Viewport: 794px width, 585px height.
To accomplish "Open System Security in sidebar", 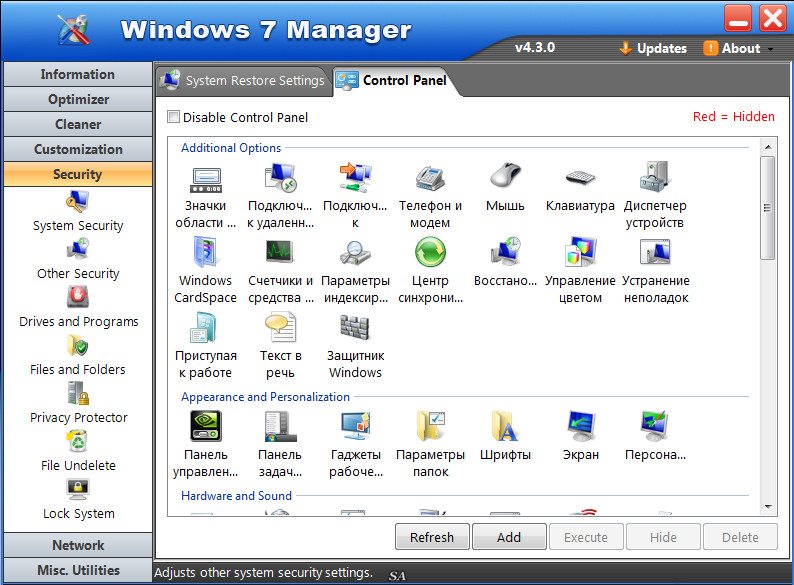I will 78,211.
